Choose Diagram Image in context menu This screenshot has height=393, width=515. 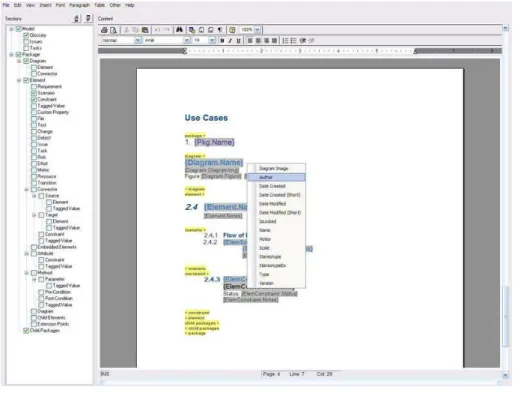(276, 169)
